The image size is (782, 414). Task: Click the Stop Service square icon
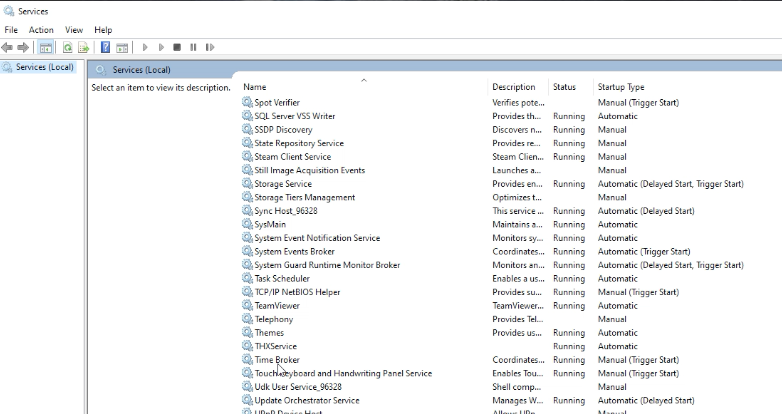point(177,47)
